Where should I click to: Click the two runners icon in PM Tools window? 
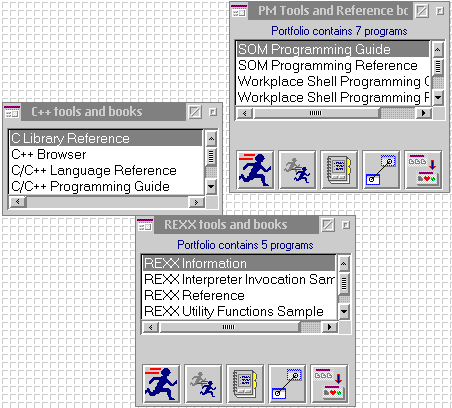[297, 170]
